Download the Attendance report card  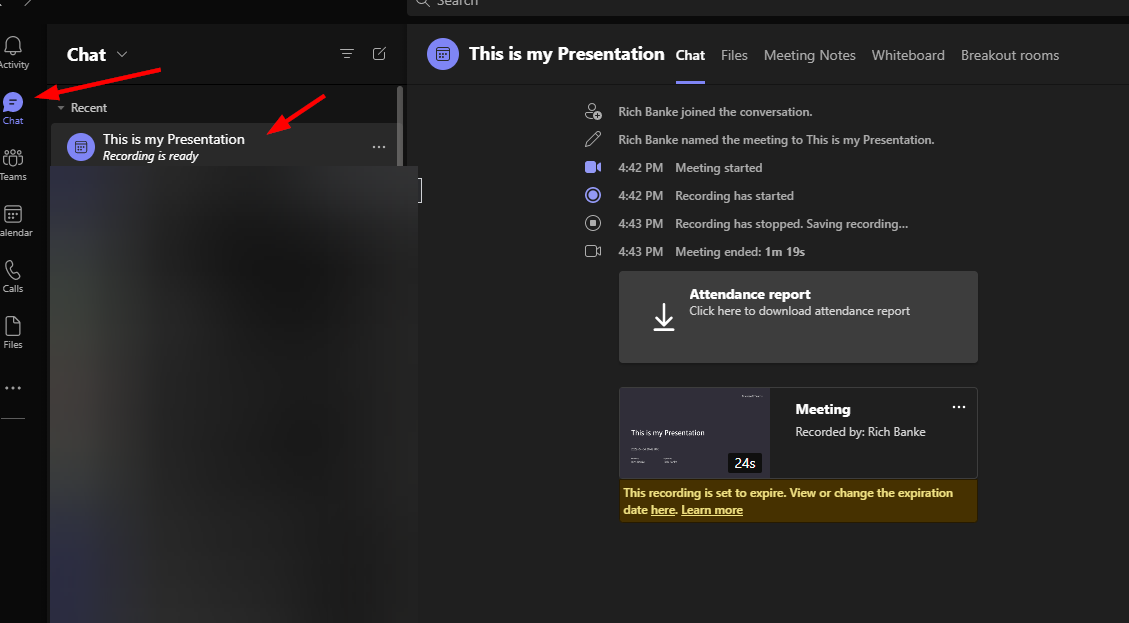pyautogui.click(x=798, y=317)
